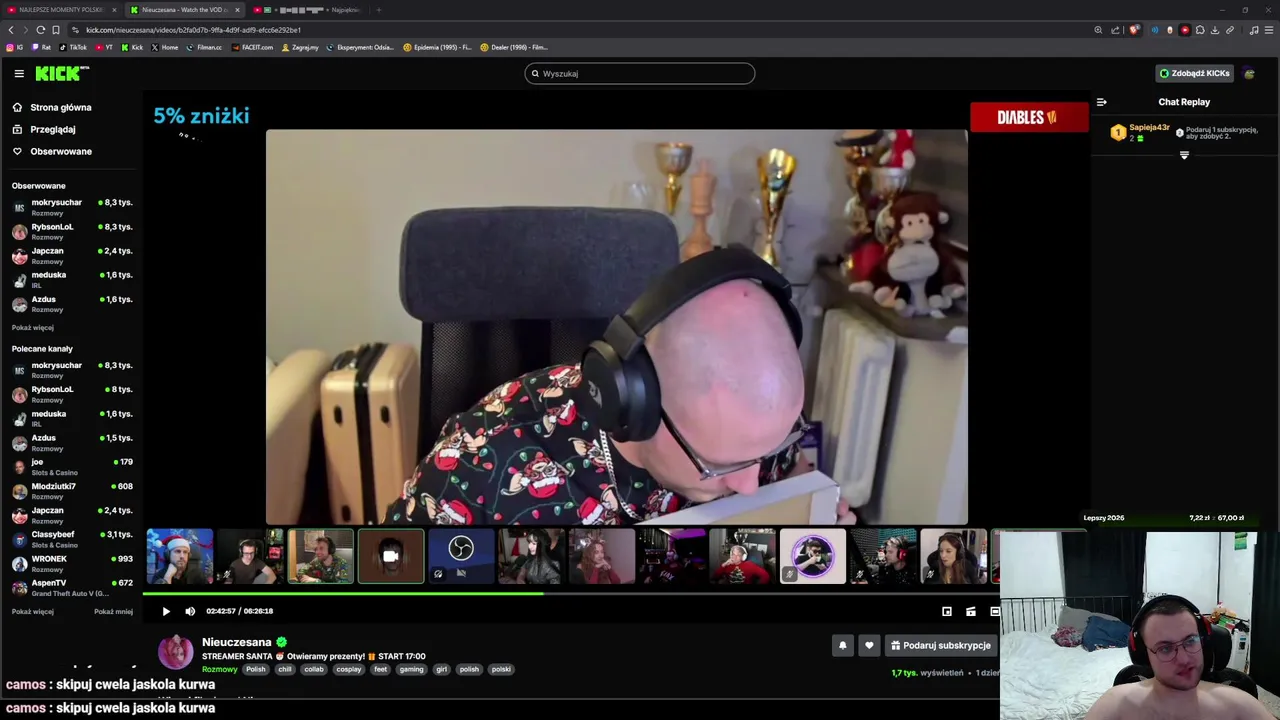
Task: Open the IG bookmark
Action: 15,47
